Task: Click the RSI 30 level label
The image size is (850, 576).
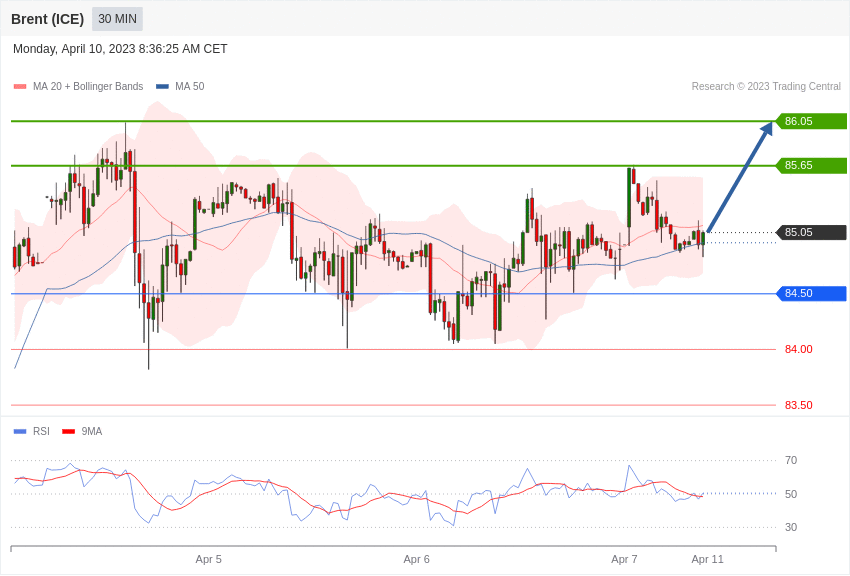Action: (791, 527)
